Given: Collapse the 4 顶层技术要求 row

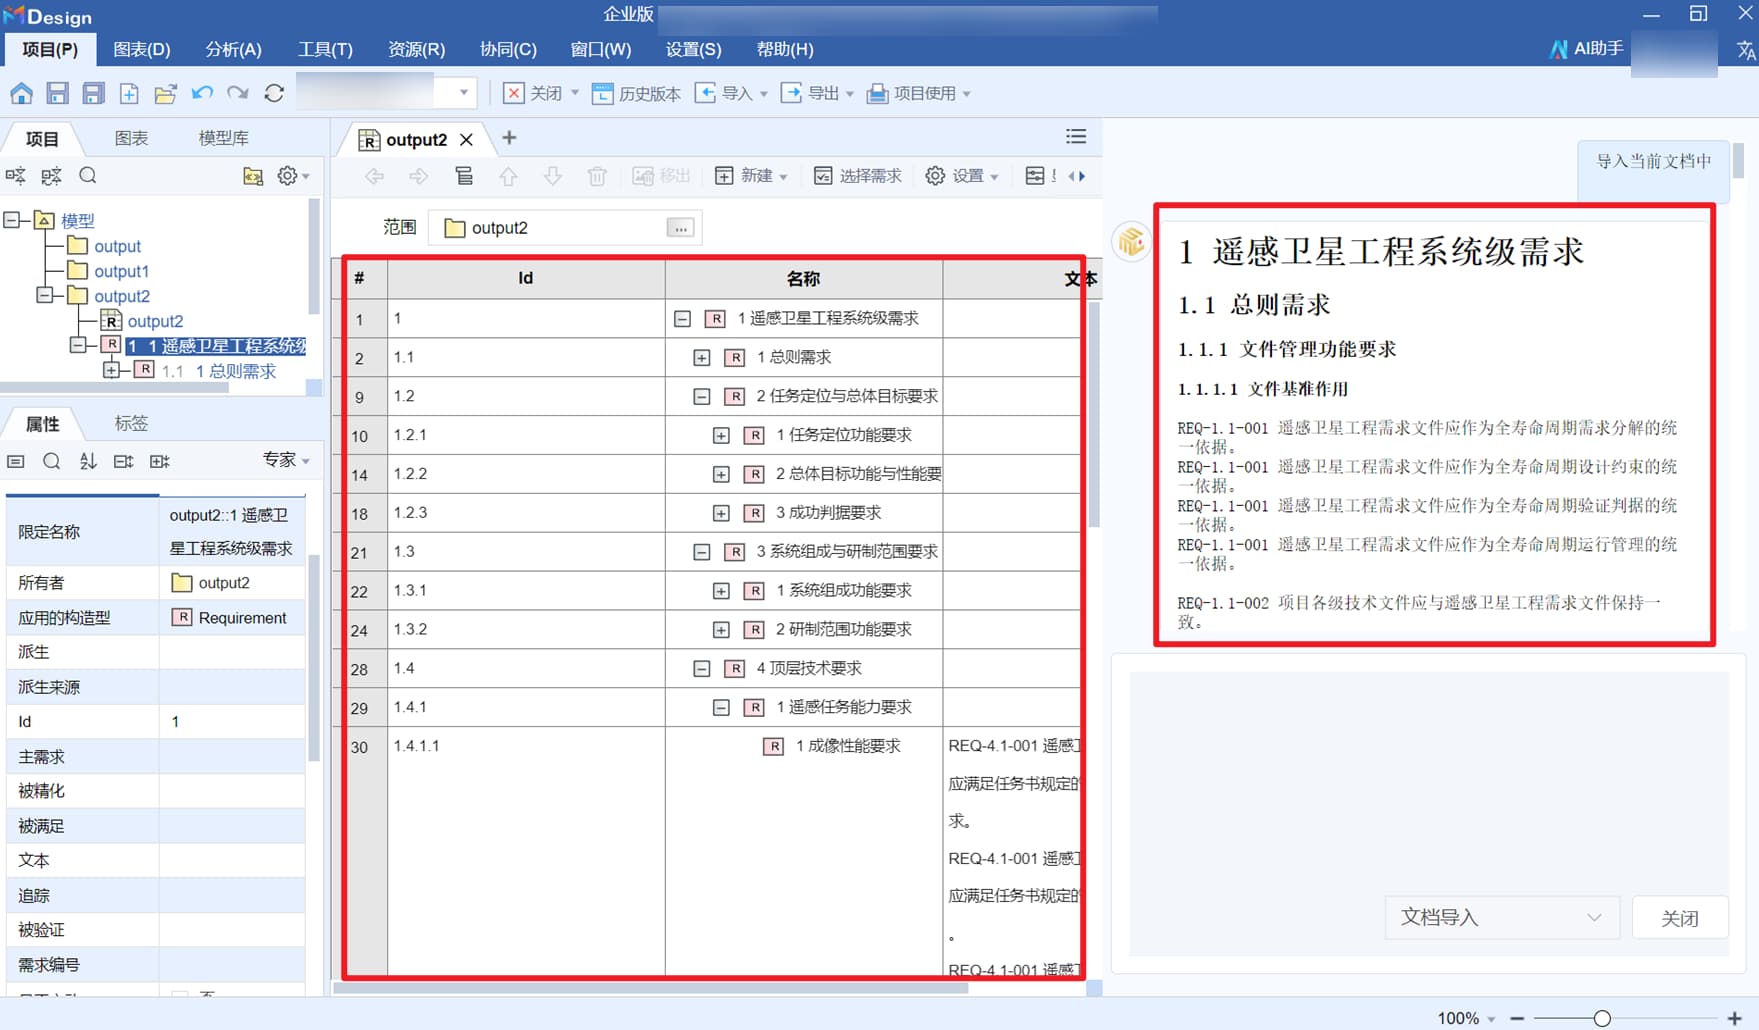Looking at the screenshot, I should pos(702,669).
